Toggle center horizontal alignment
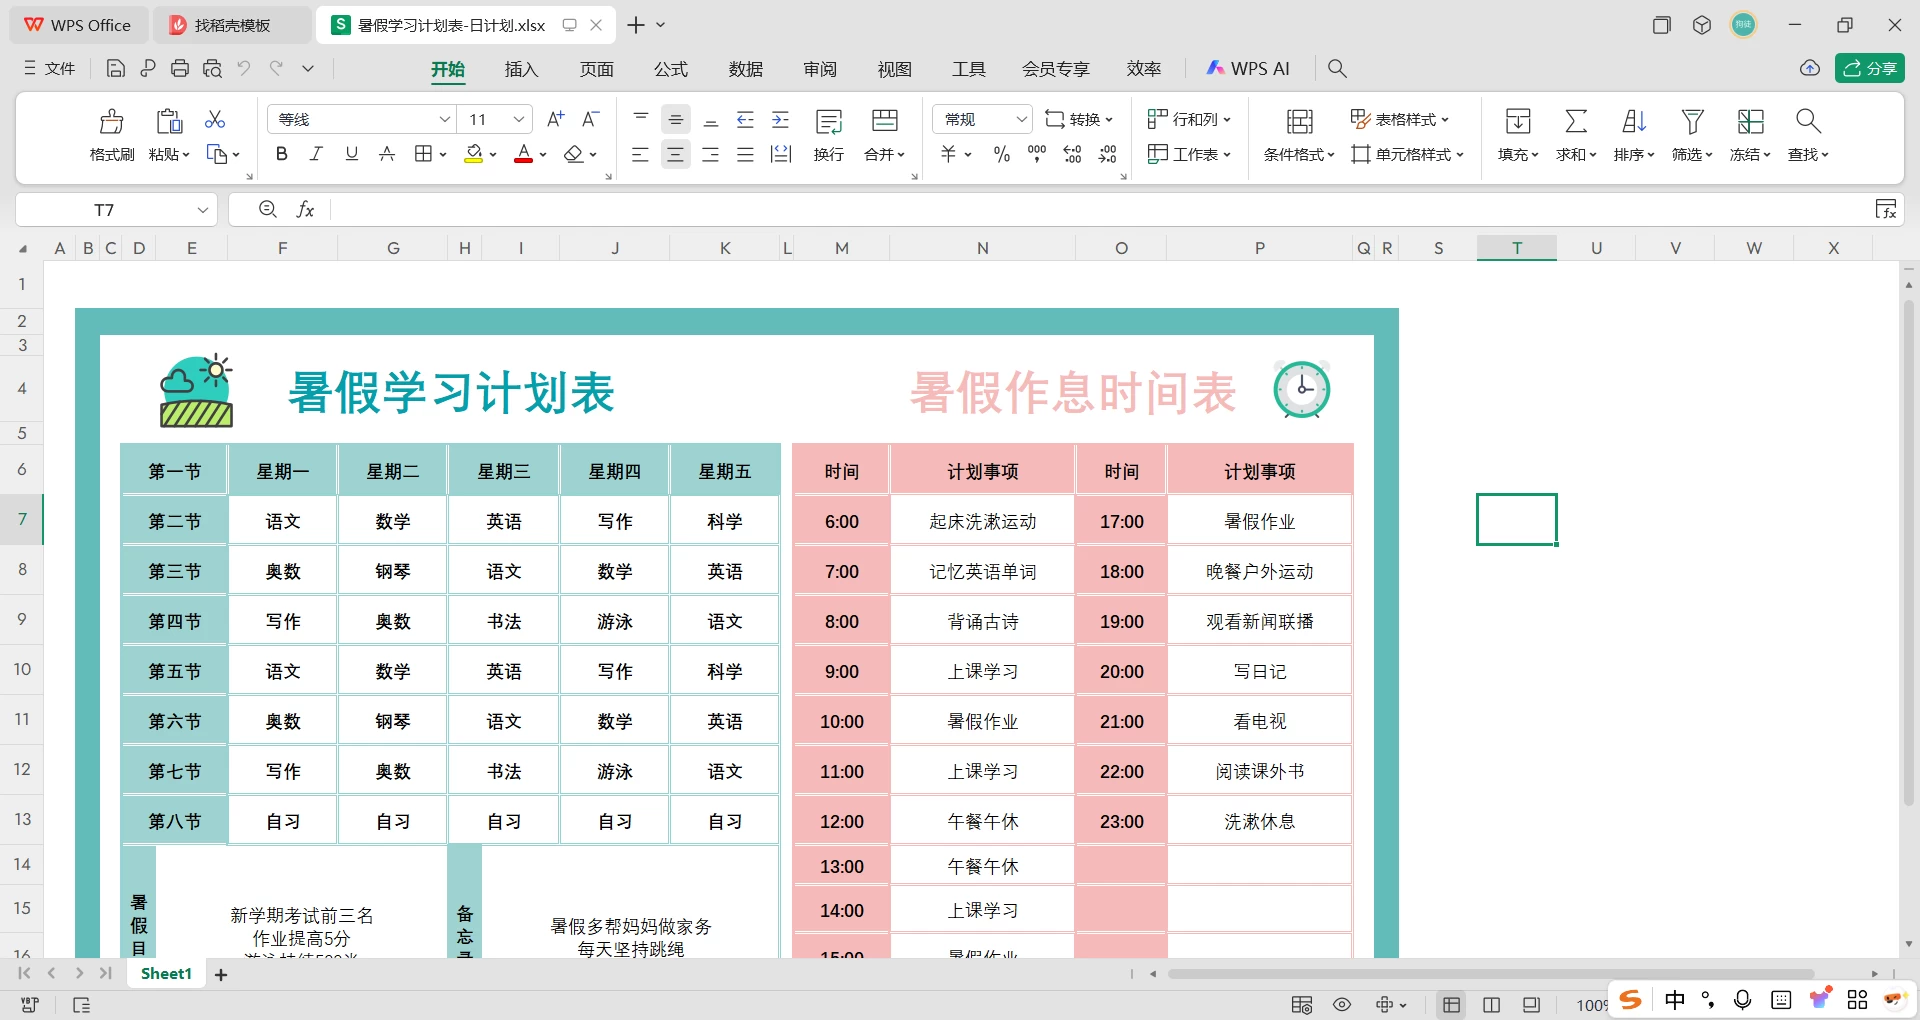This screenshot has width=1920, height=1020. (676, 154)
